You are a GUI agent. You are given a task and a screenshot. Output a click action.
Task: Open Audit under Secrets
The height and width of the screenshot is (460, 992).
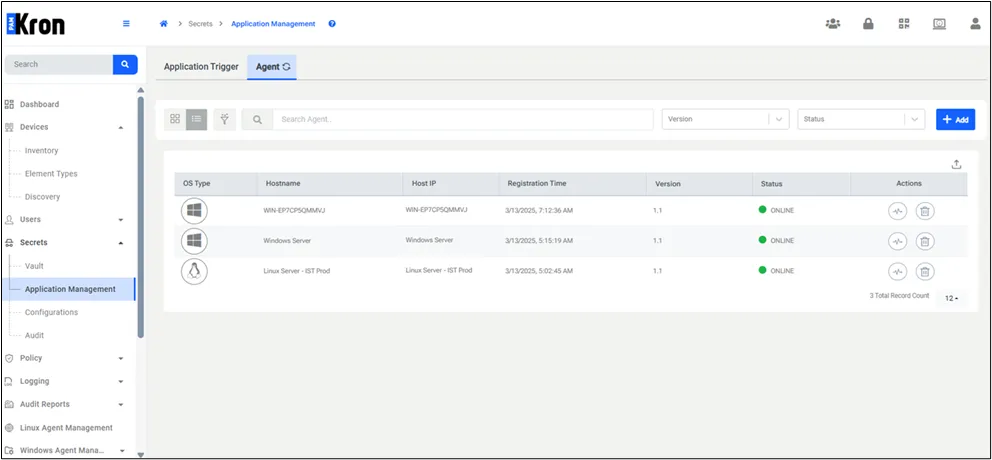pyautogui.click(x=35, y=335)
